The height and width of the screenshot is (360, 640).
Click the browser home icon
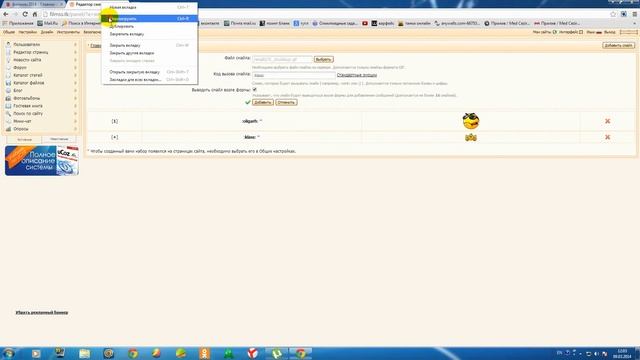35,14
